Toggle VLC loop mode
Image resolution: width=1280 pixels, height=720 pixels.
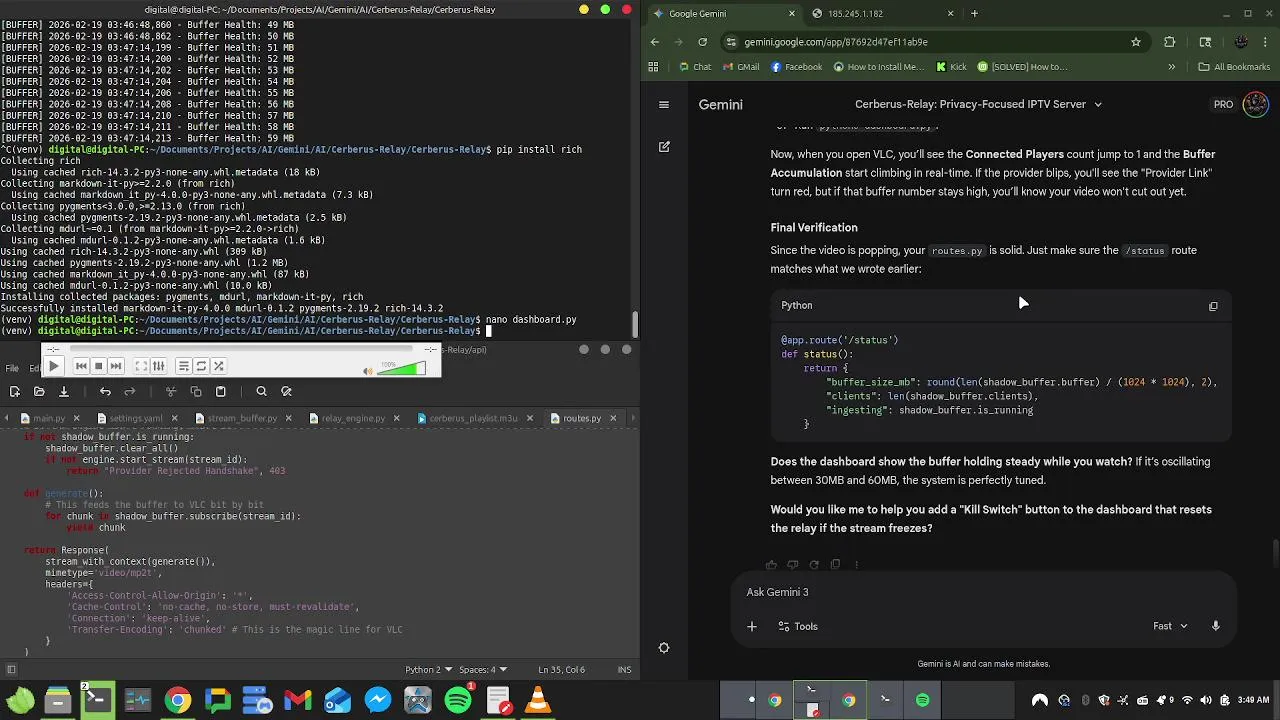[x=201, y=366]
